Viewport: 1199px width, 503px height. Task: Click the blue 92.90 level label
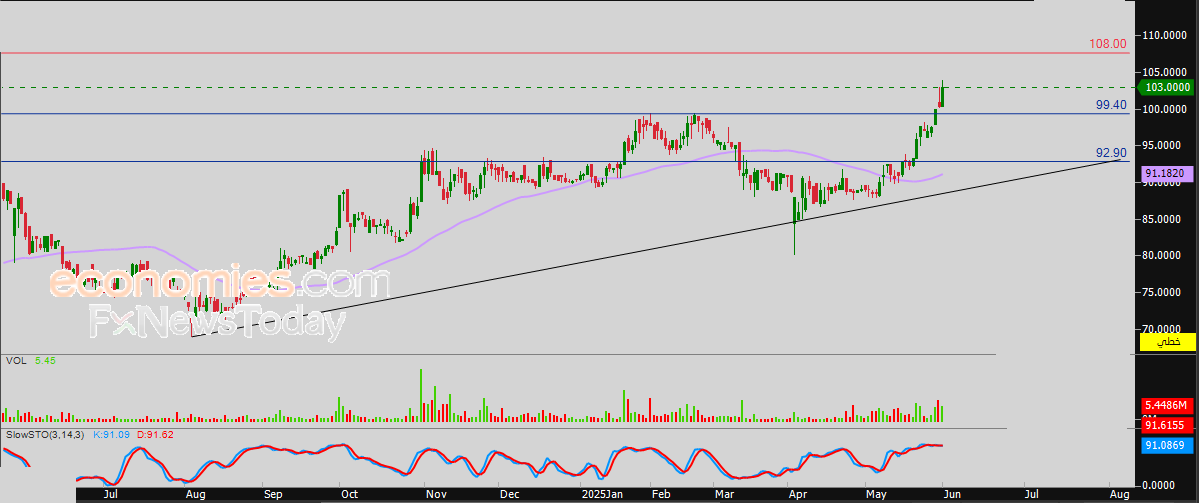[x=1111, y=153]
